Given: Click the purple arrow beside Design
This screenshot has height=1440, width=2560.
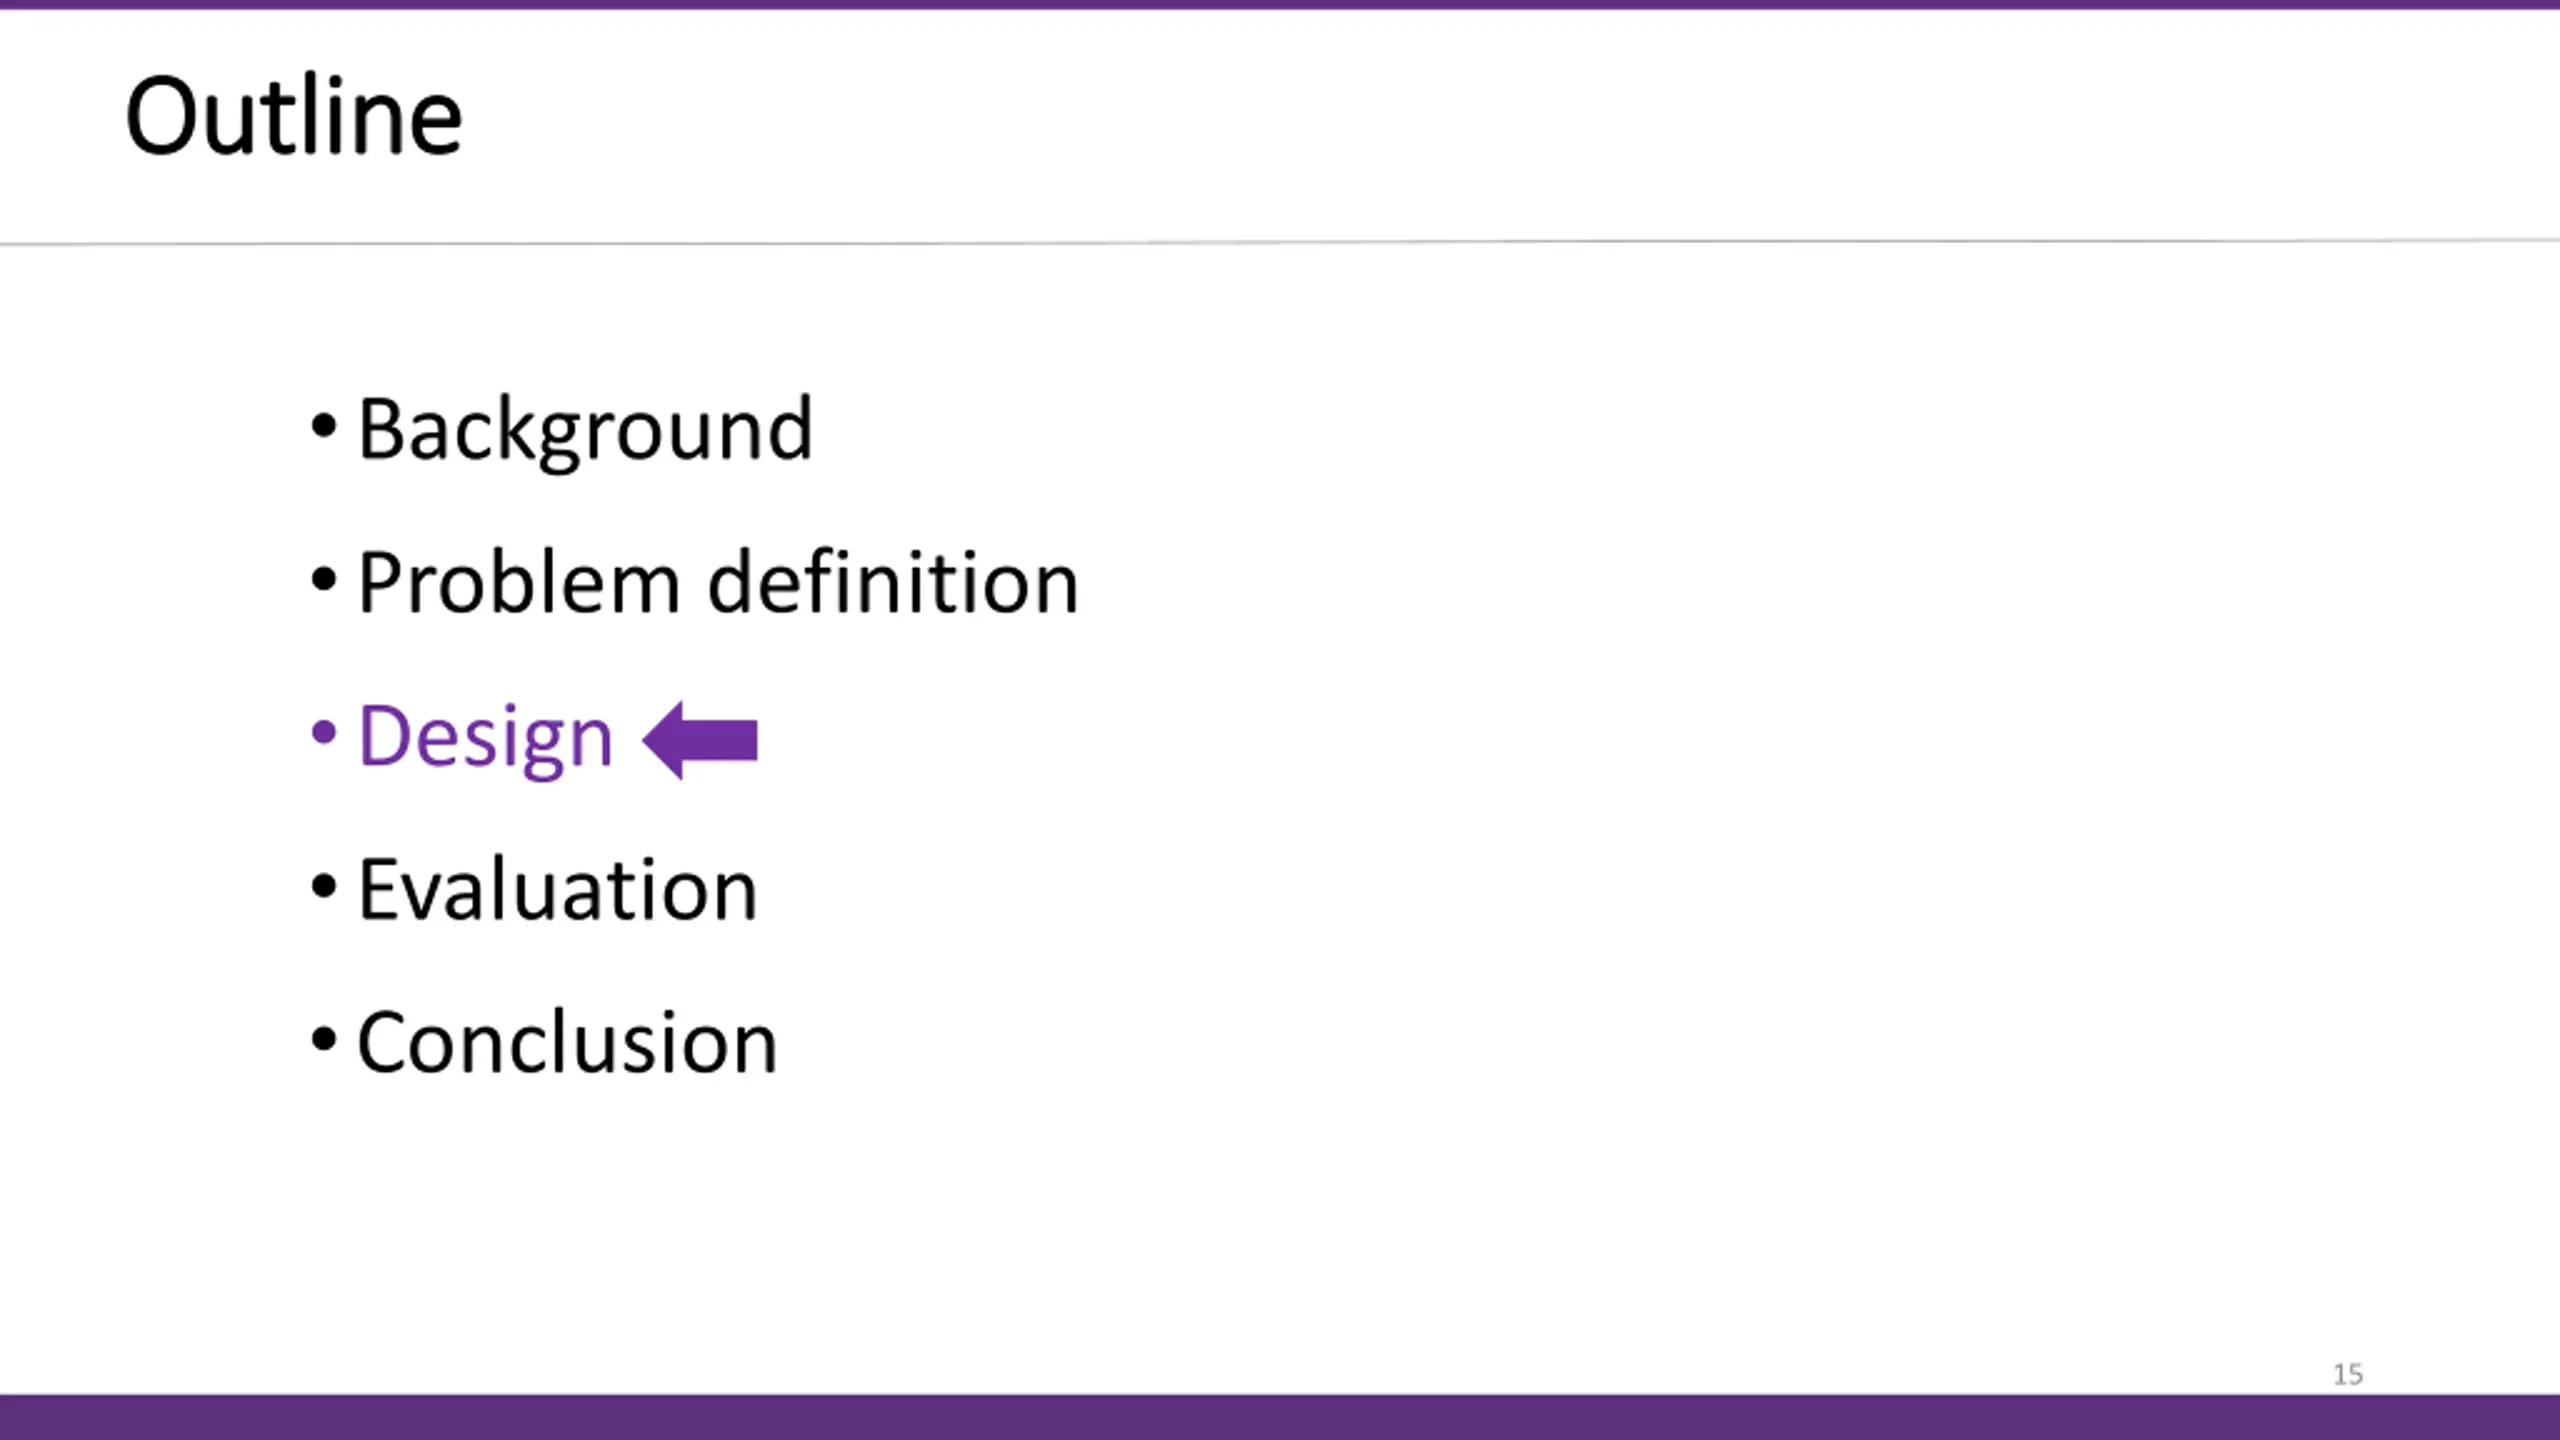Looking at the screenshot, I should point(700,740).
